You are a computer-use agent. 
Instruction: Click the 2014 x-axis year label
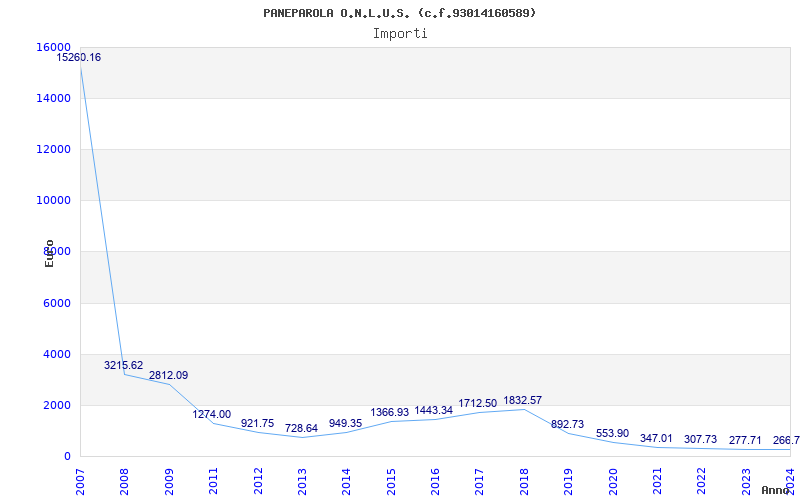point(346,481)
